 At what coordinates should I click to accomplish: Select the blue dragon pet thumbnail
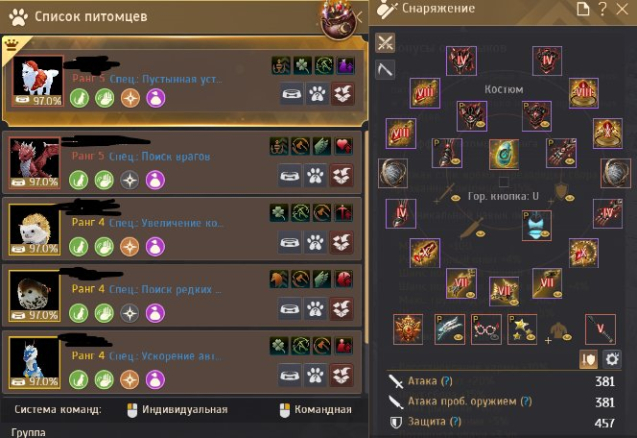point(35,363)
